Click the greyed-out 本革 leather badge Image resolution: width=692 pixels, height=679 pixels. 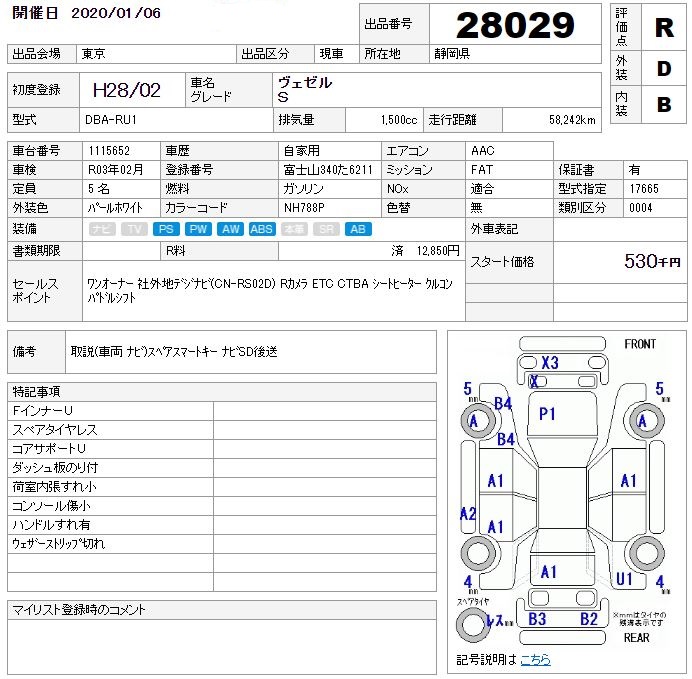(294, 229)
